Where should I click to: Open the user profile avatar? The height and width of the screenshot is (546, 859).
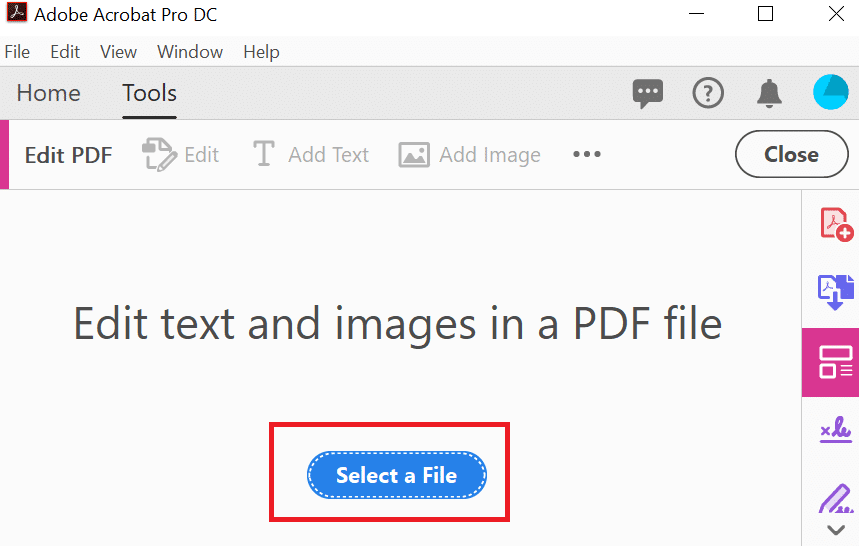point(831,92)
